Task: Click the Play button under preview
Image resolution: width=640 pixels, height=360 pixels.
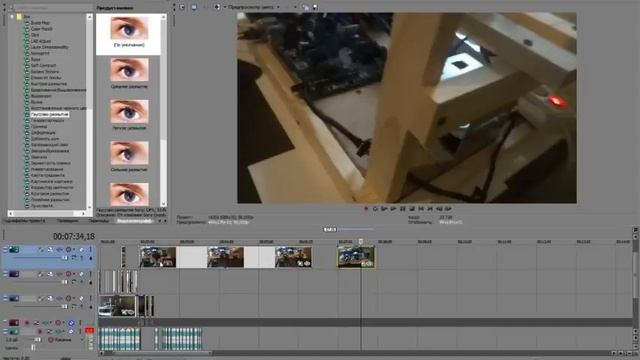Action: (x=393, y=209)
